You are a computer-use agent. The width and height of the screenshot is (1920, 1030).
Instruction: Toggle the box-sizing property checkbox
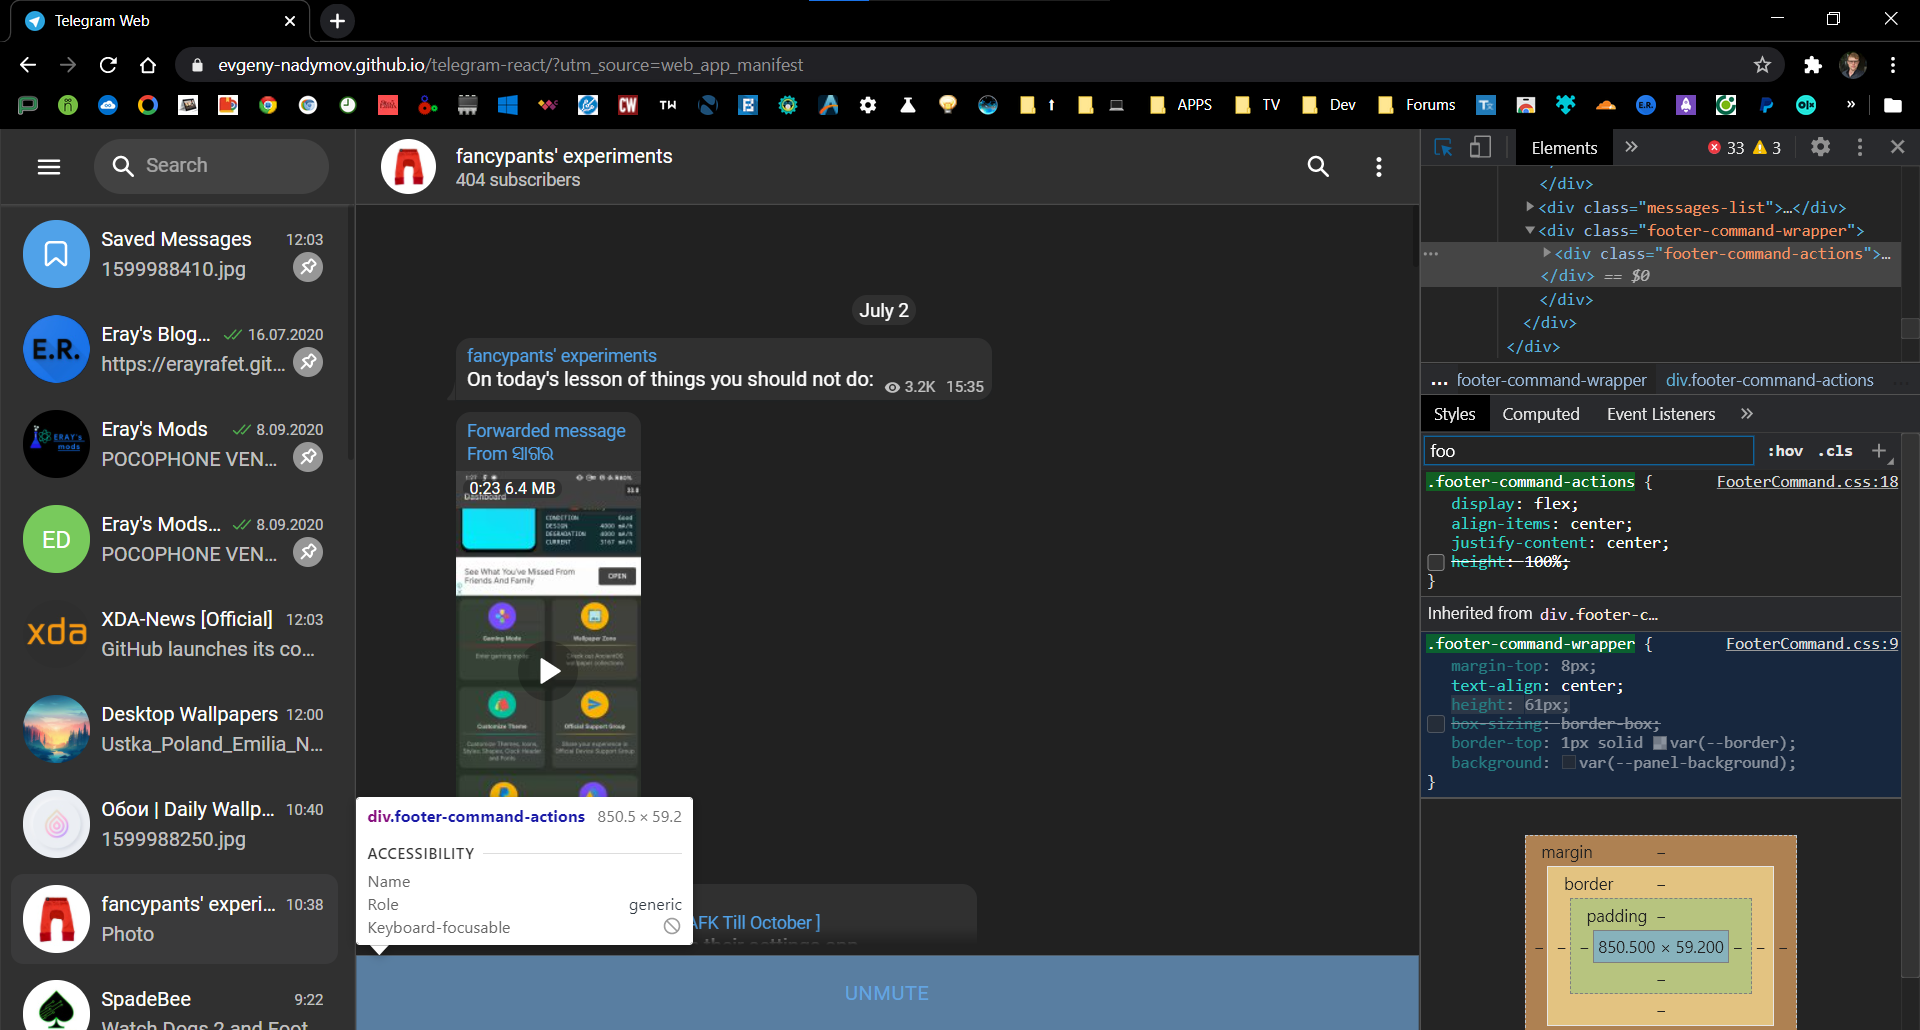pyautogui.click(x=1436, y=723)
